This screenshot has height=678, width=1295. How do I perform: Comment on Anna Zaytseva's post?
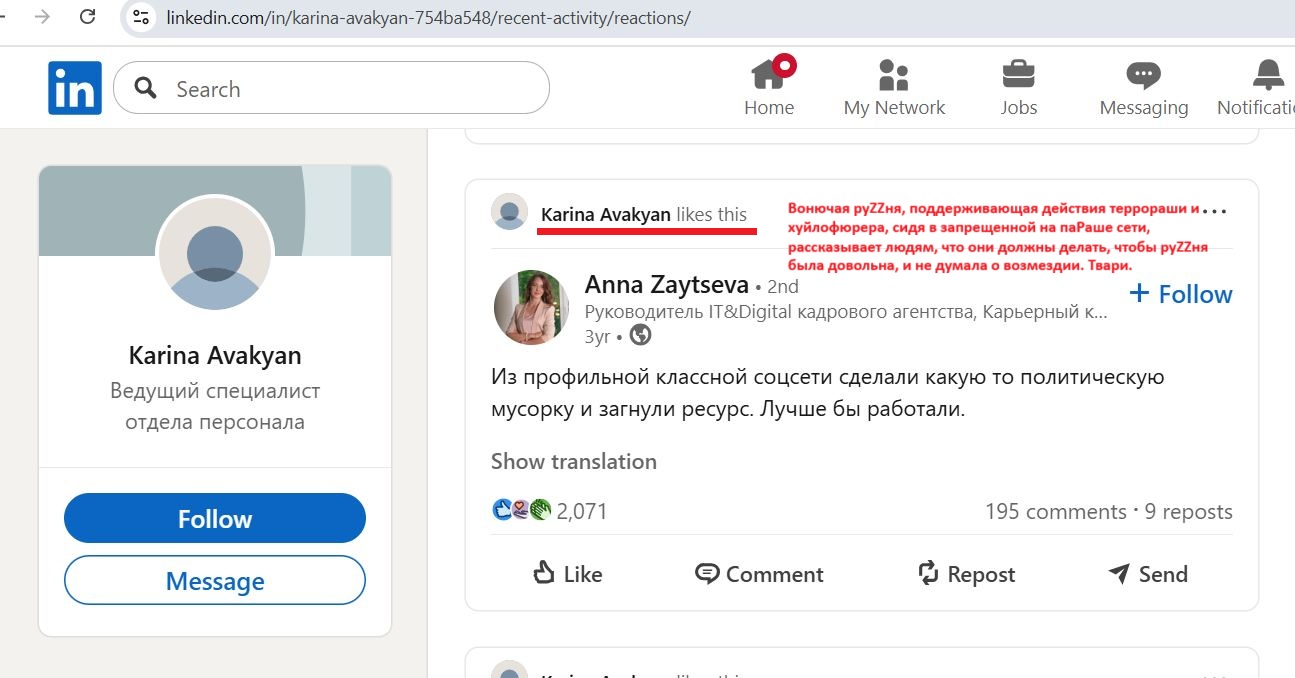click(x=759, y=574)
